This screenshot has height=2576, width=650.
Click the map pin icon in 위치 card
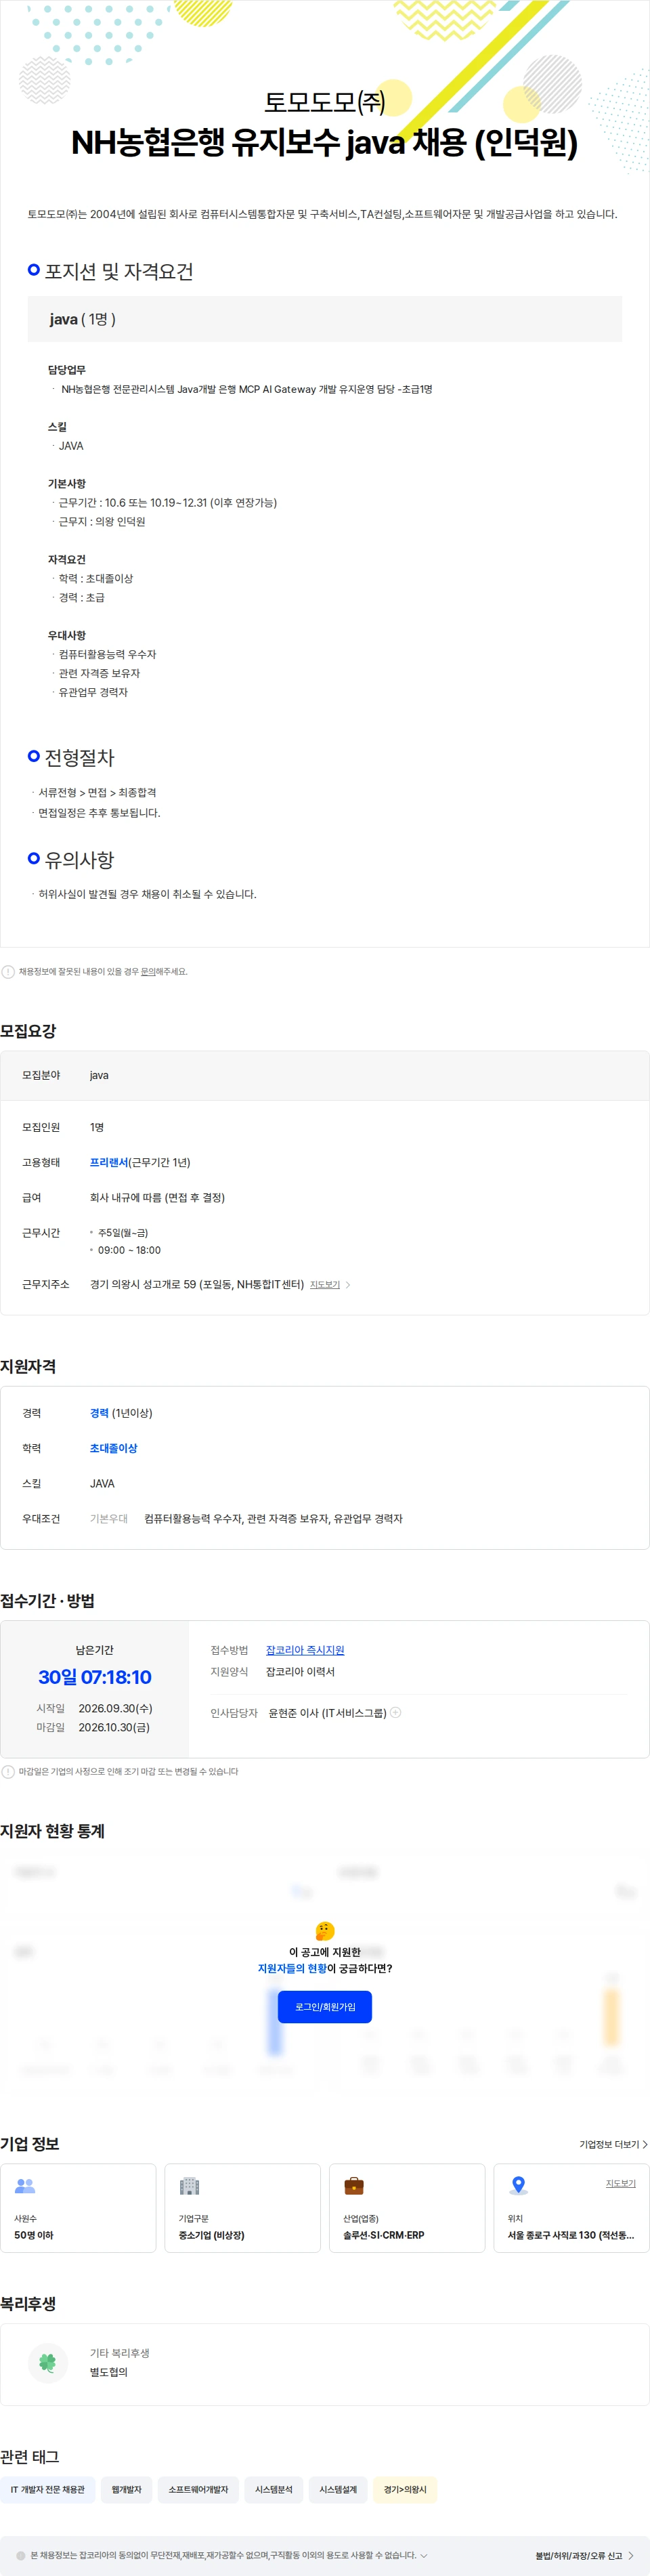[518, 2186]
